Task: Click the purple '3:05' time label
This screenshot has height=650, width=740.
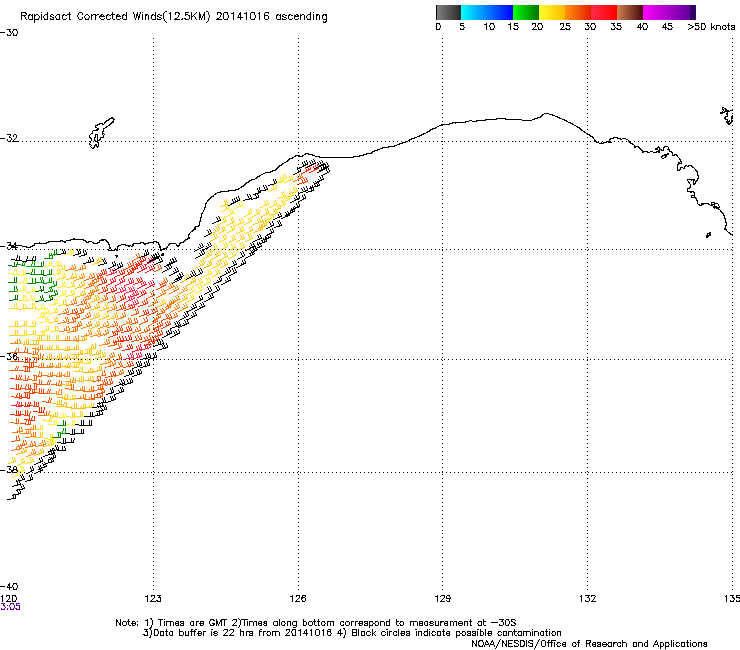Action: point(10,607)
